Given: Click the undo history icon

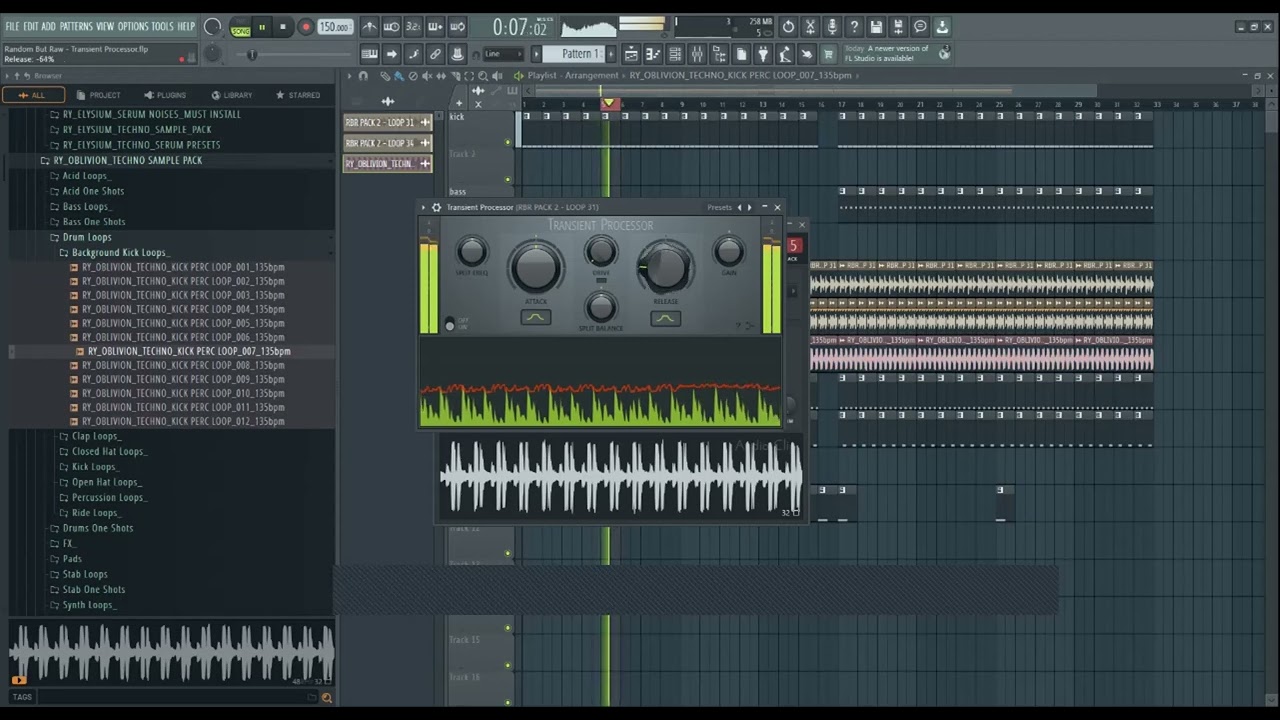Looking at the screenshot, I should pyautogui.click(x=788, y=27).
